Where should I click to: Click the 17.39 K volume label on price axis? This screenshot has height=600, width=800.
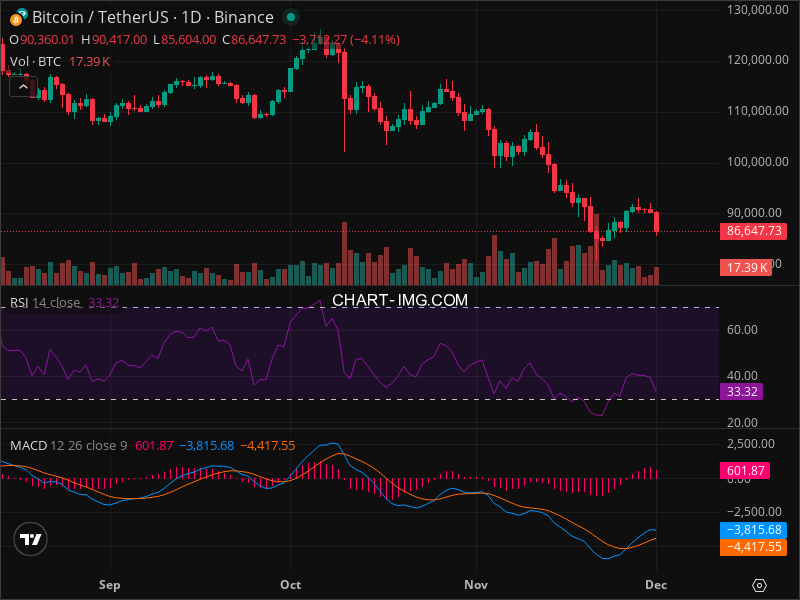(x=745, y=267)
